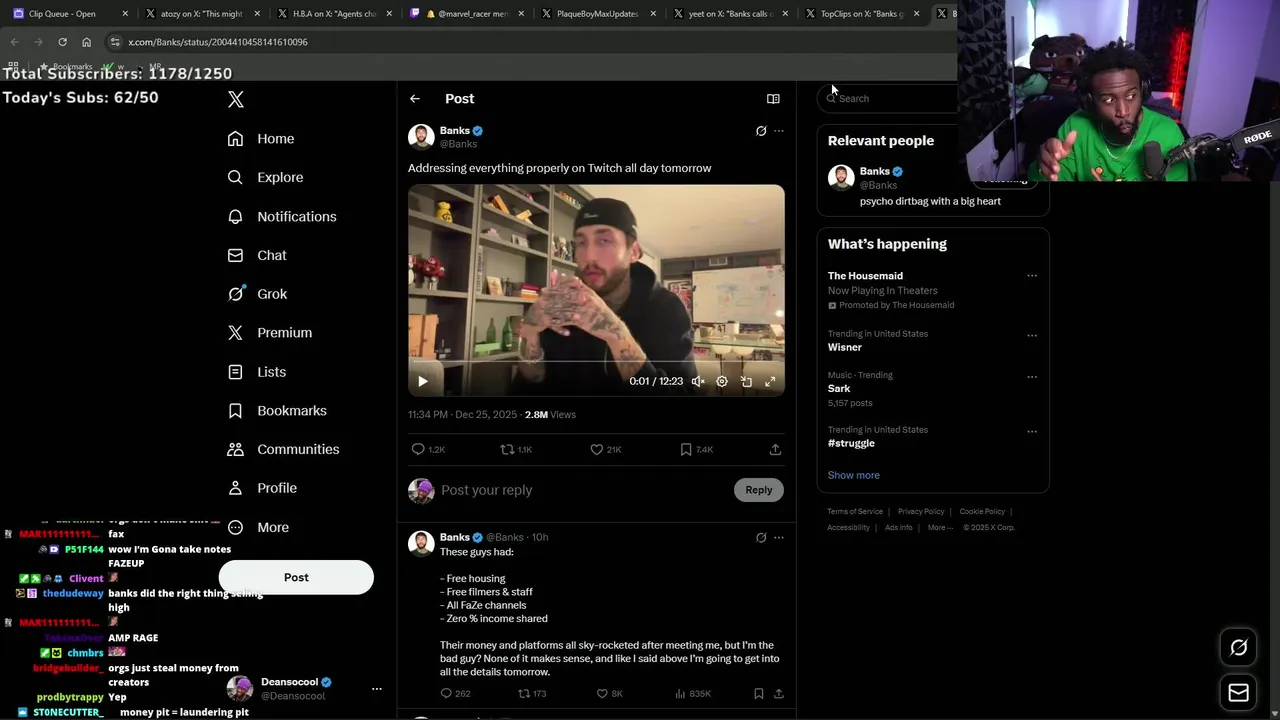Click the white Post button
The image size is (1280, 720).
point(296,577)
